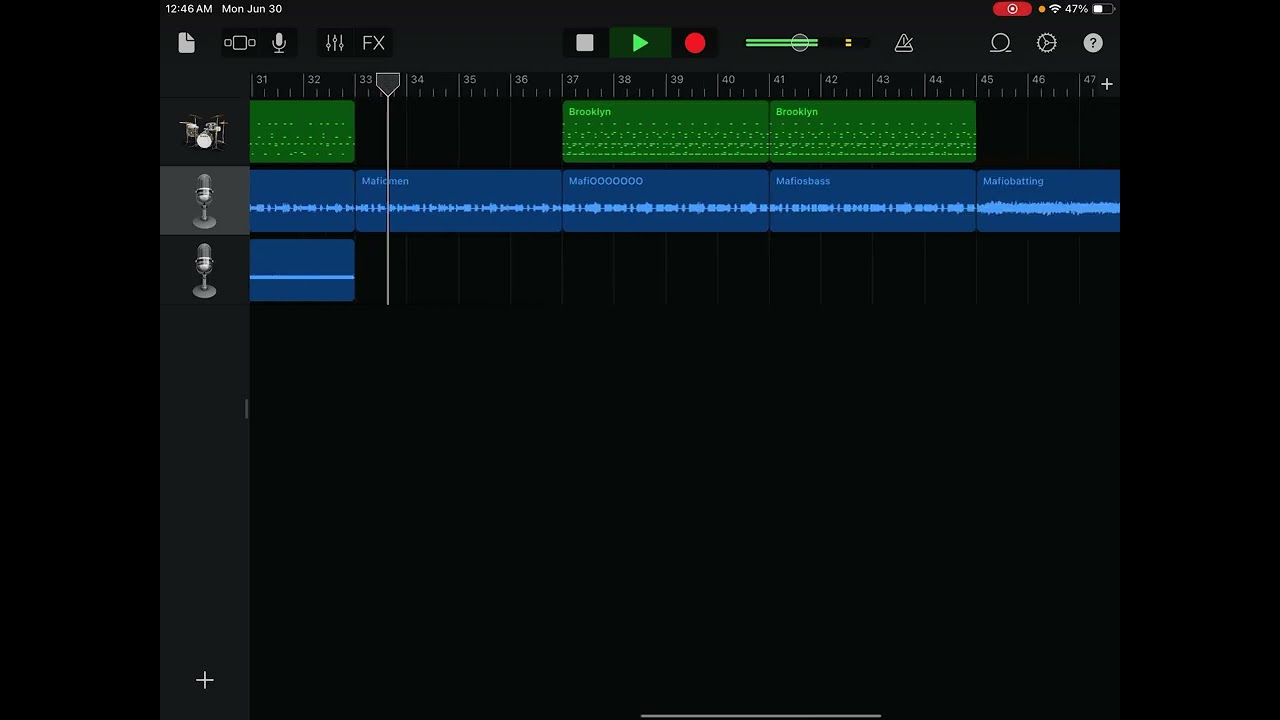Add song section with ruler plus
The height and width of the screenshot is (720, 1280).
1107,84
